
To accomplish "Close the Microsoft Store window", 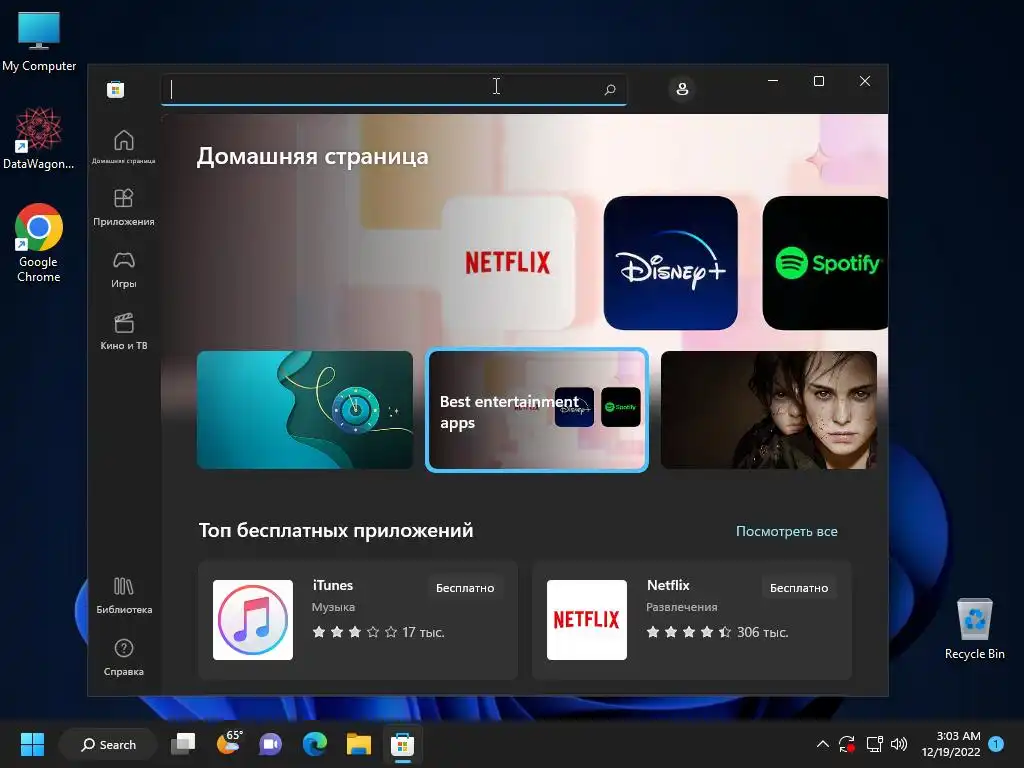I will coord(865,81).
